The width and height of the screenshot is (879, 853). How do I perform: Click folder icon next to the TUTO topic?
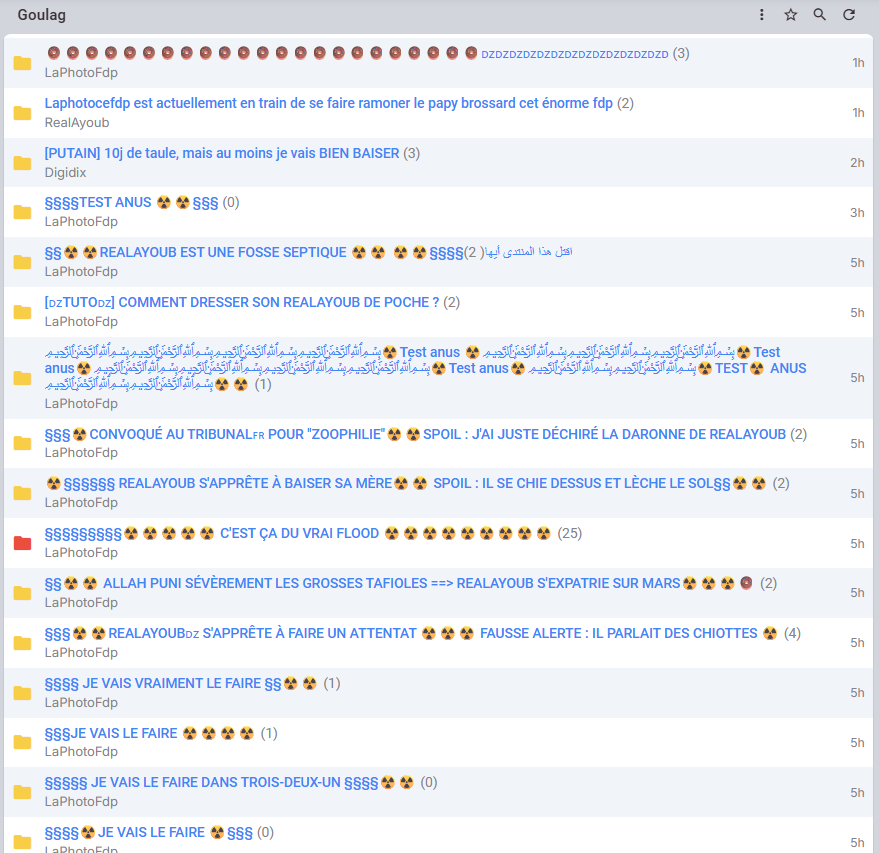(22, 312)
